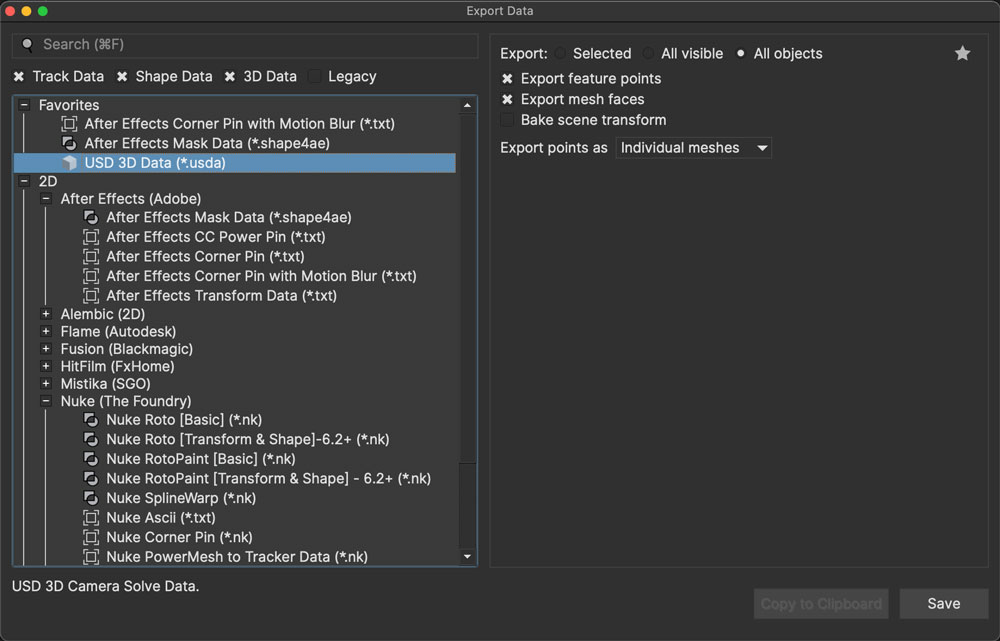
Task: Click the HitFilm (FxHome) label
Action: (x=117, y=366)
